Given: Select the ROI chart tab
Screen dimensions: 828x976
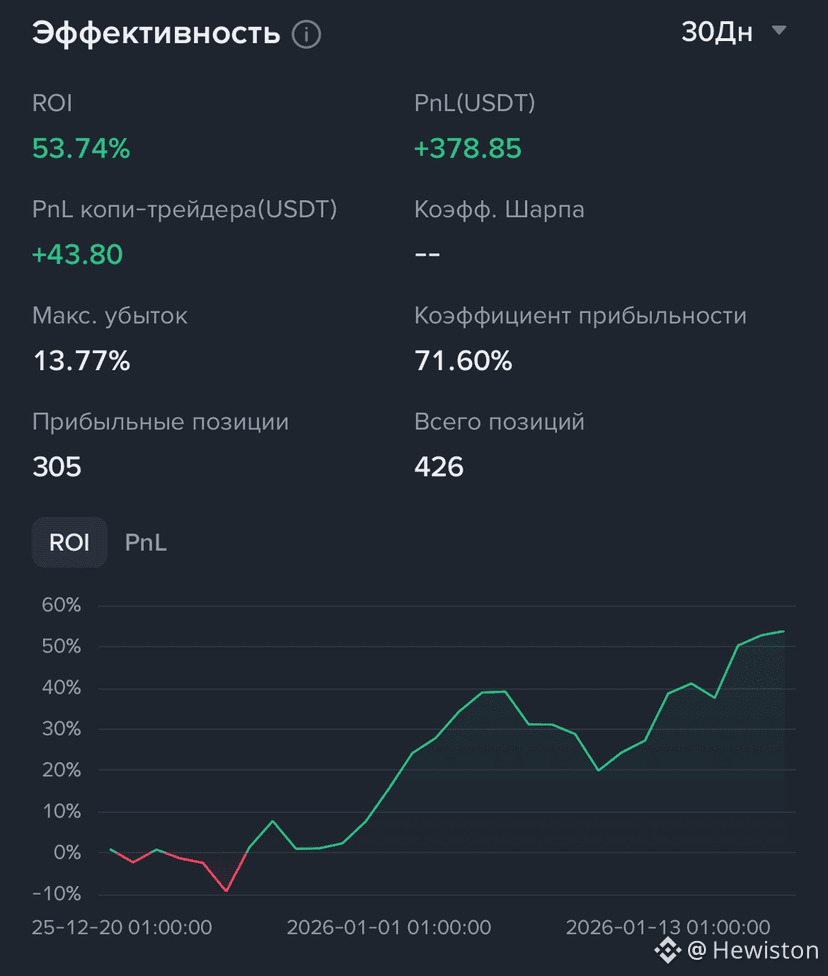Looking at the screenshot, I should [x=70, y=542].
